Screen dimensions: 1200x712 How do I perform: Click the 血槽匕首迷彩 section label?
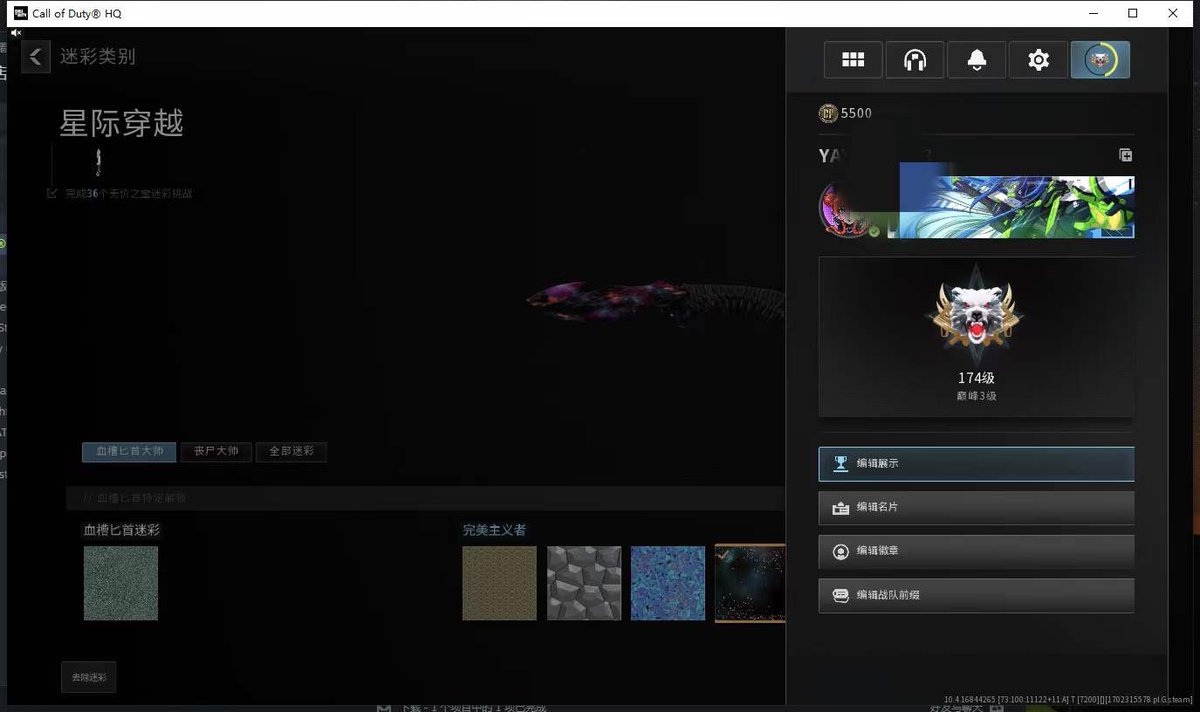pos(121,530)
